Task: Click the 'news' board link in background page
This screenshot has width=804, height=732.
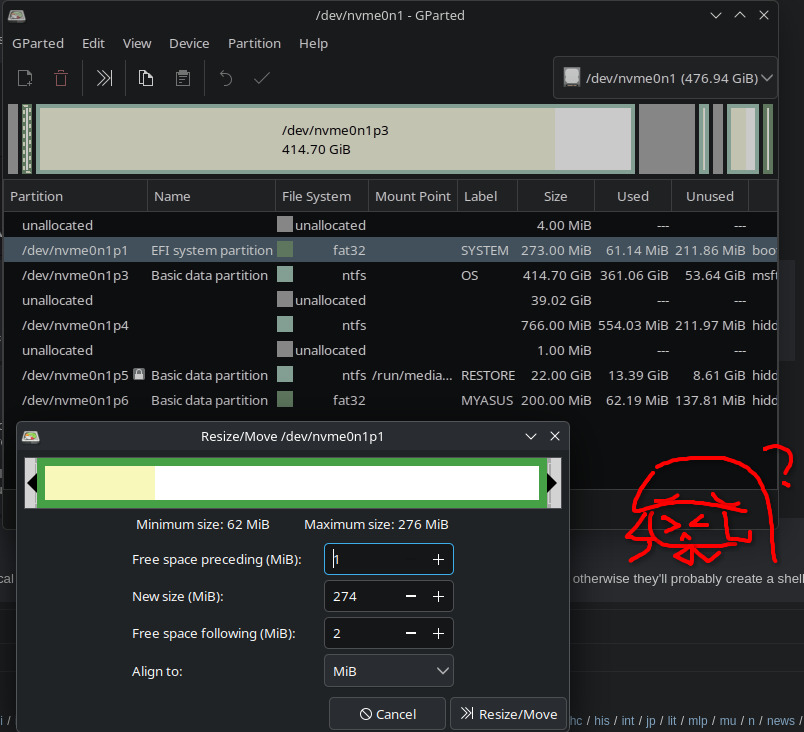Action: point(780,720)
